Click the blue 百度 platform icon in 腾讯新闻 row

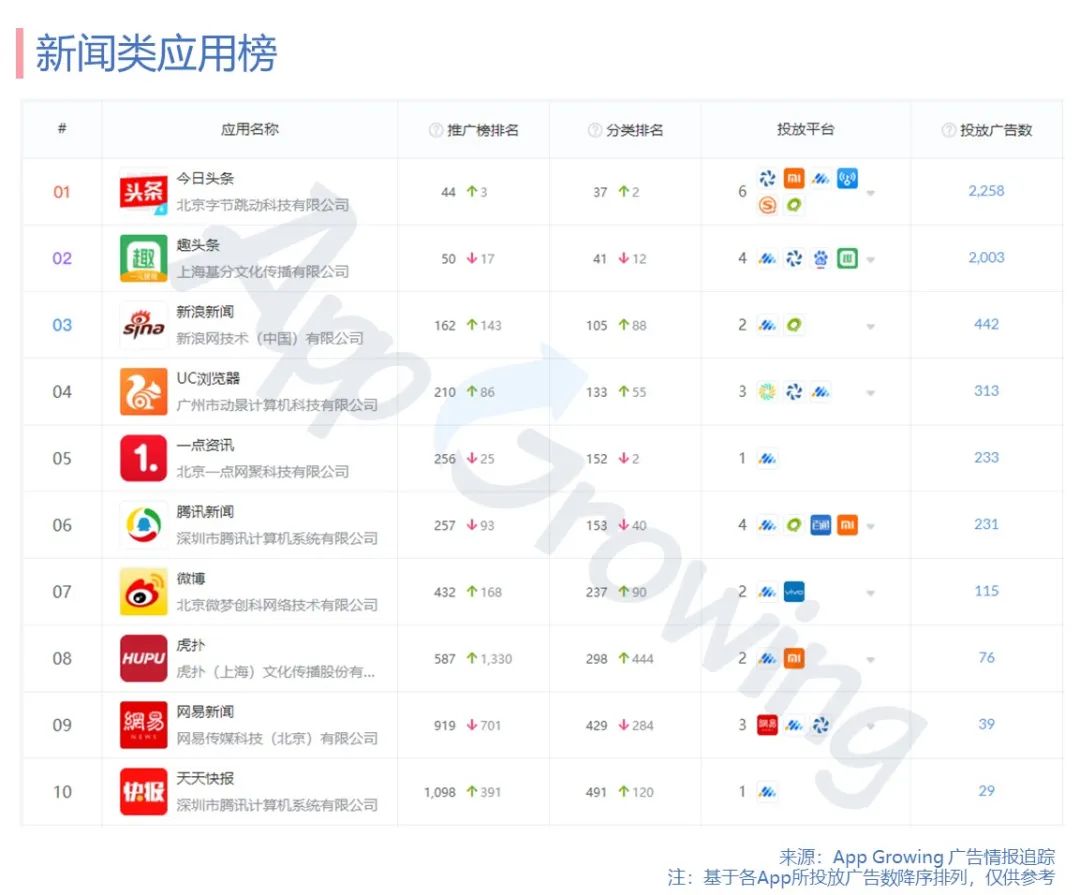820,525
